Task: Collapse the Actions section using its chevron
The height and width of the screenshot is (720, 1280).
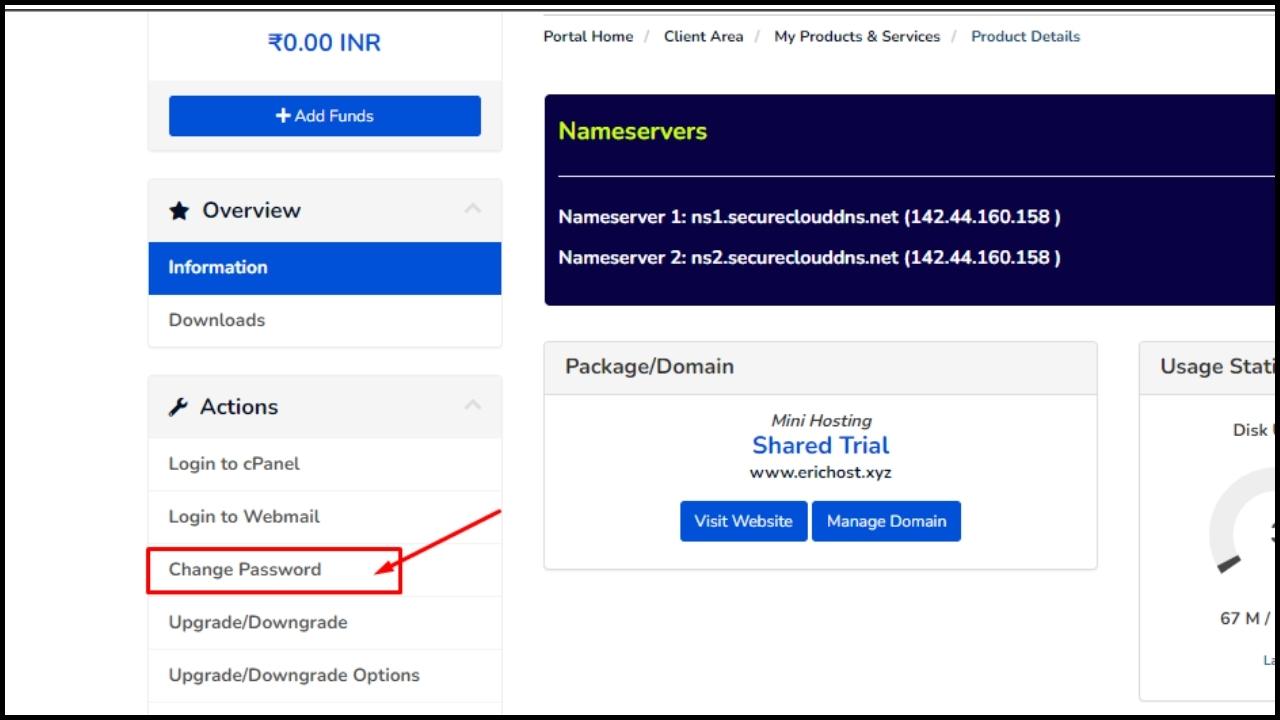Action: 473,403
